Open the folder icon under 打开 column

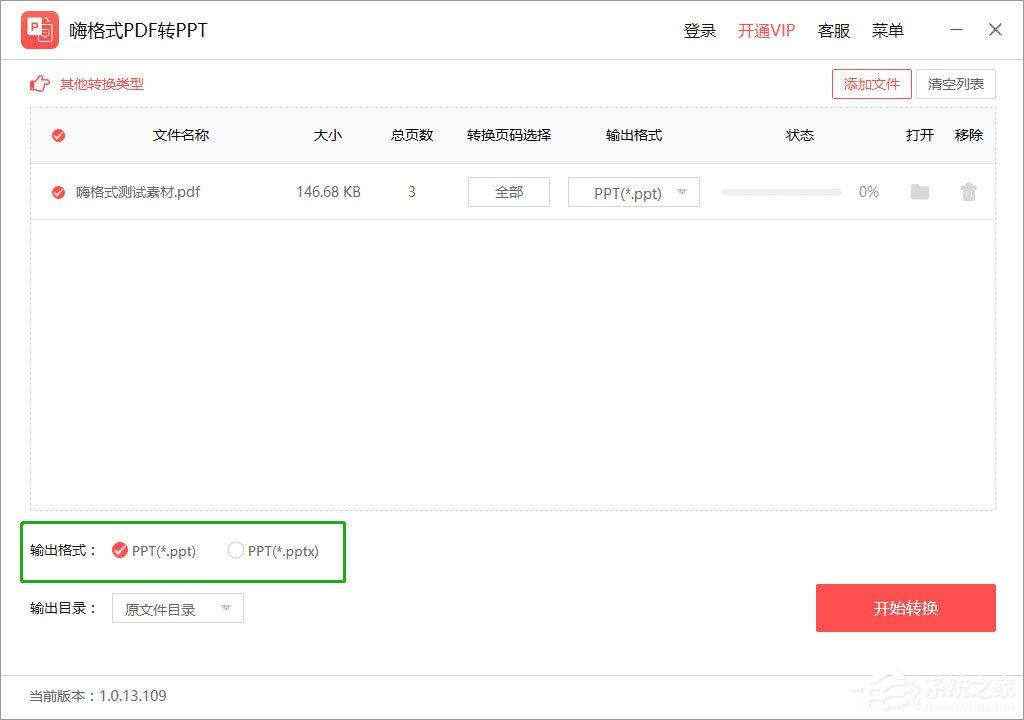(919, 192)
